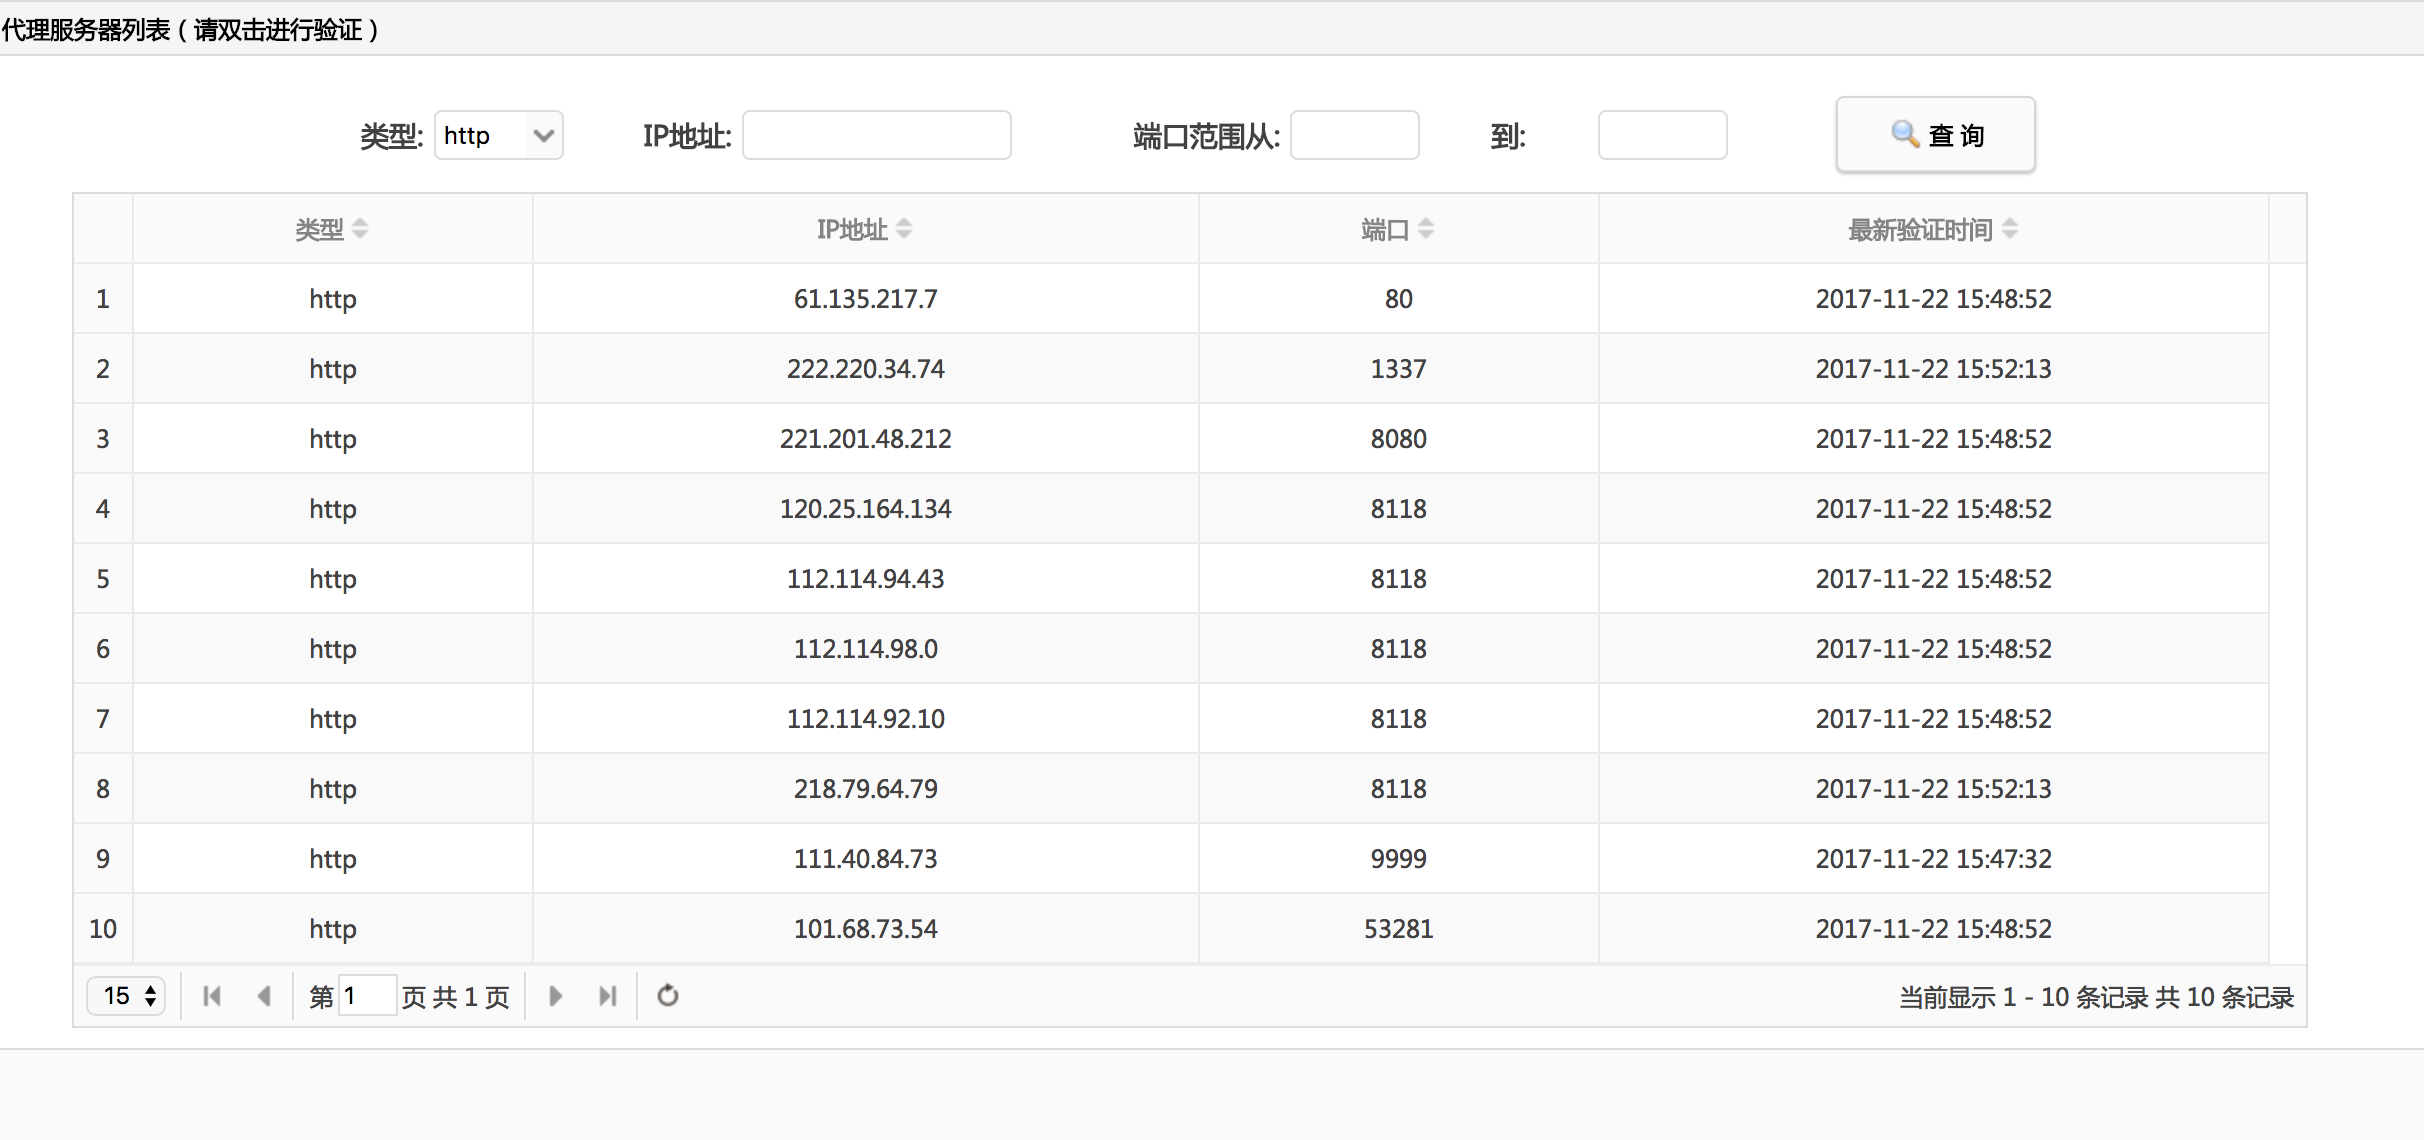This screenshot has width=2424, height=1140.
Task: Click the page number input box
Action: pyautogui.click(x=366, y=996)
